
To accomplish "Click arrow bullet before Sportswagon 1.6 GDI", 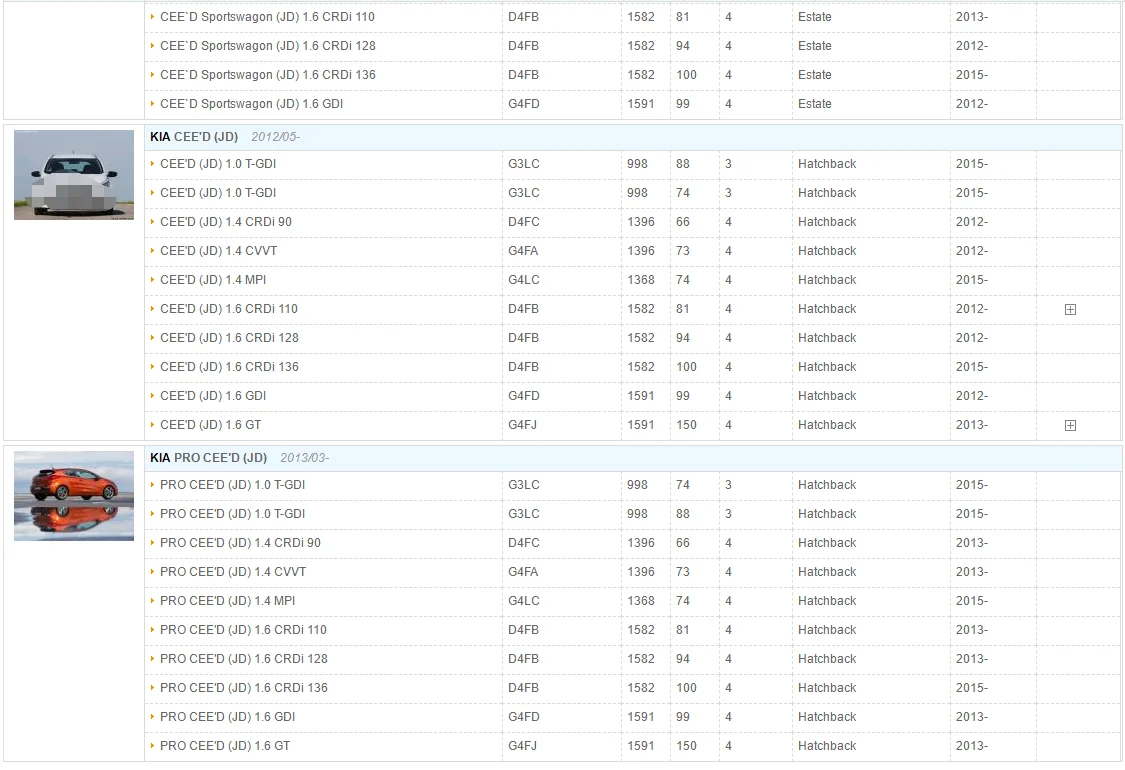I will coord(152,103).
